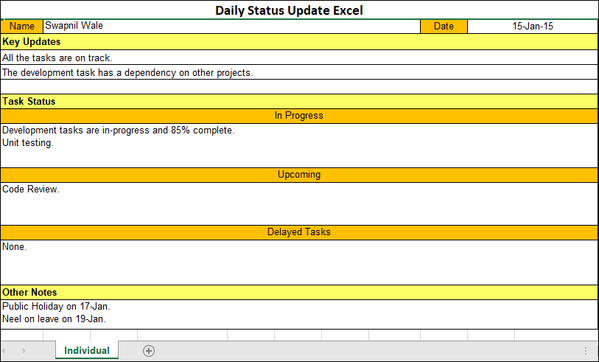This screenshot has height=362, width=599.
Task: Select the Key Updates header row
Action: (x=299, y=42)
